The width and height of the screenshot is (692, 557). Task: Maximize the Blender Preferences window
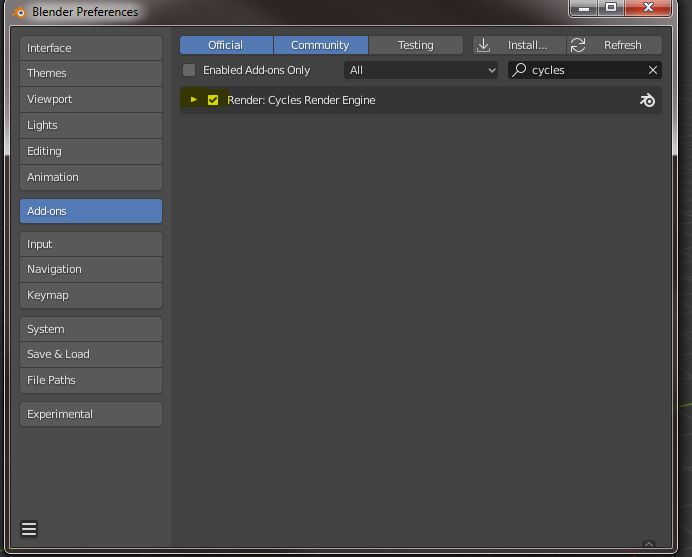pos(611,7)
